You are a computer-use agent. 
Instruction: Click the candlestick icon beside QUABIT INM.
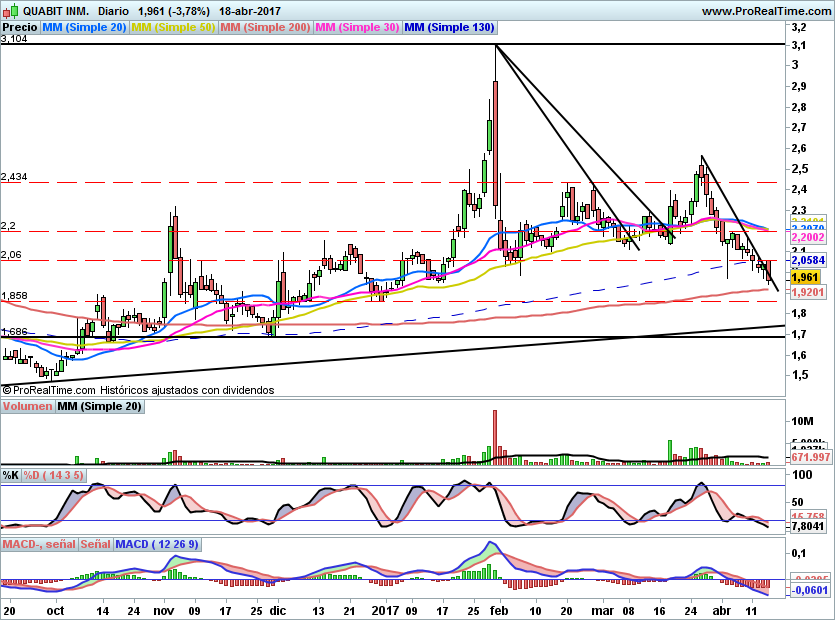(x=9, y=10)
